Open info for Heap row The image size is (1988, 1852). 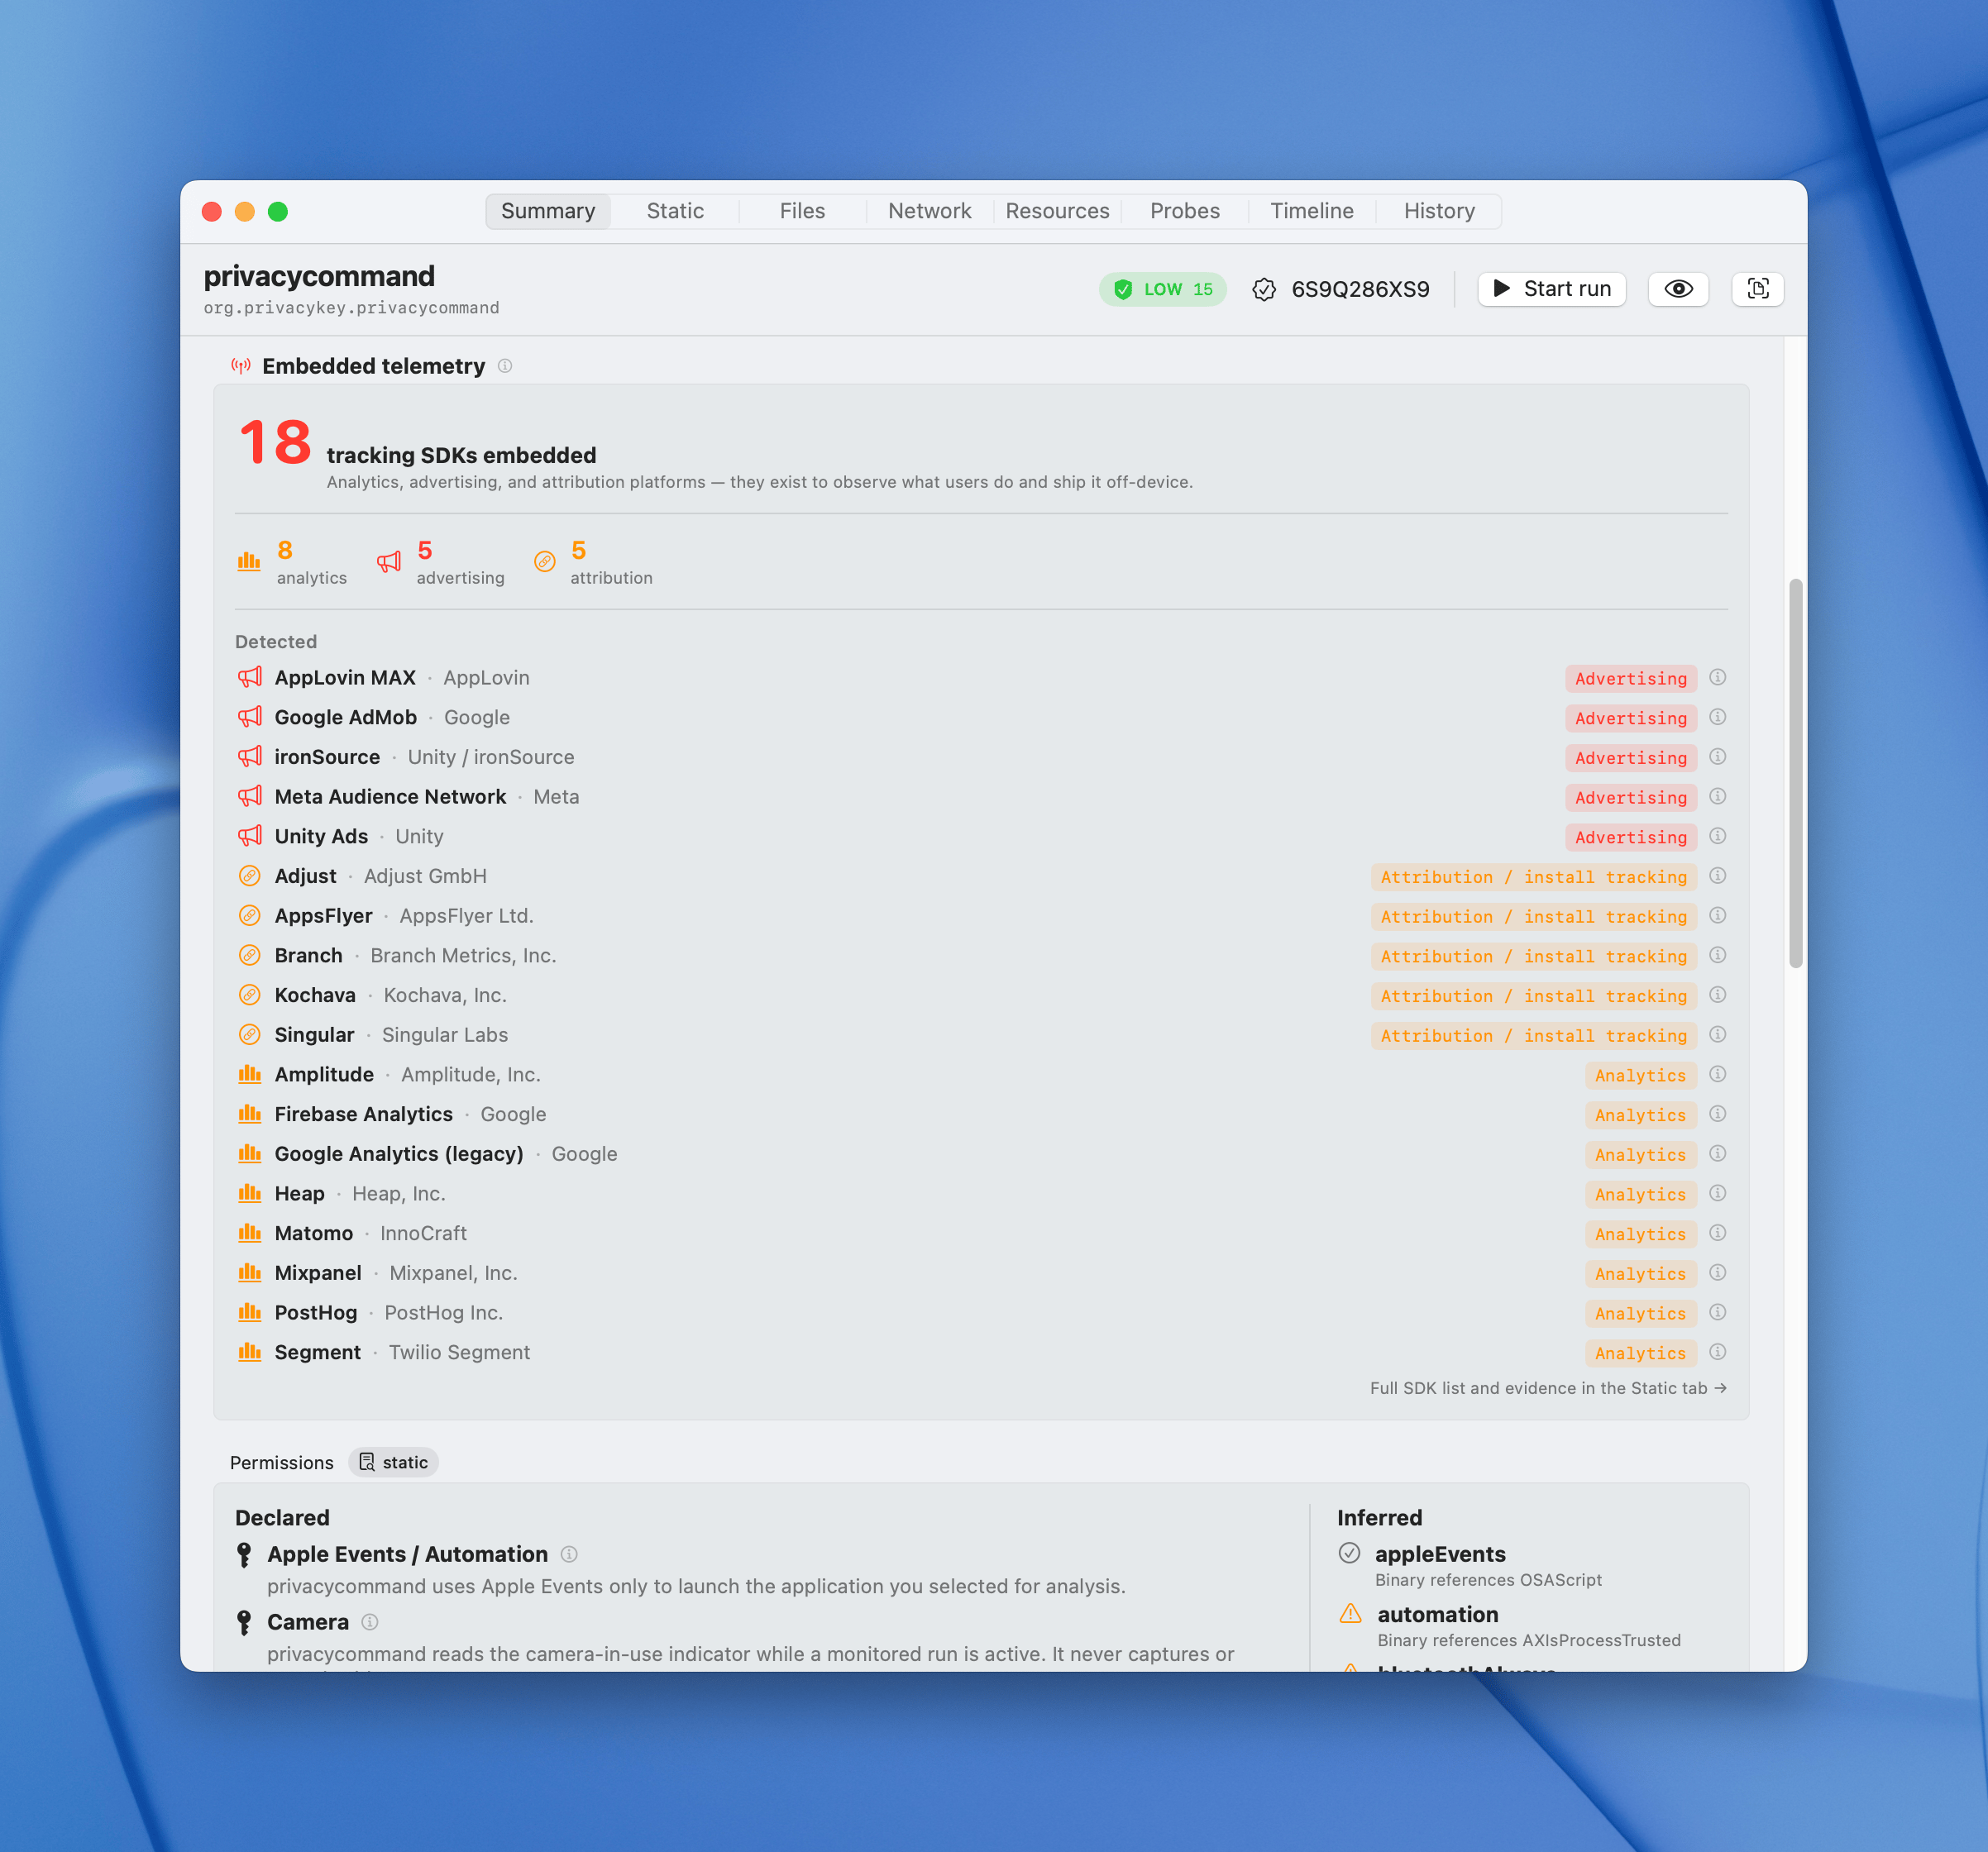(1717, 1193)
